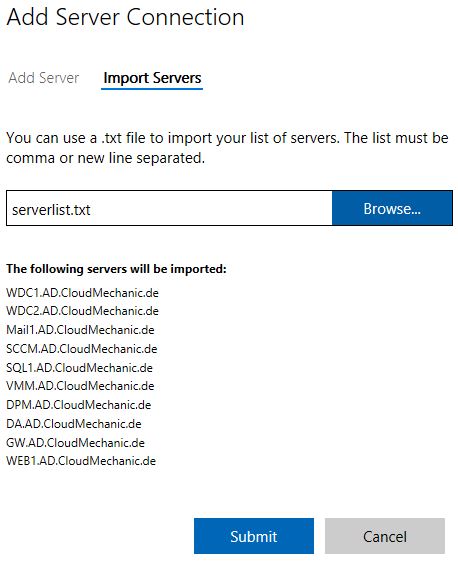Click WDC1.AD.CloudMechanic.de in the import list

click(82, 293)
